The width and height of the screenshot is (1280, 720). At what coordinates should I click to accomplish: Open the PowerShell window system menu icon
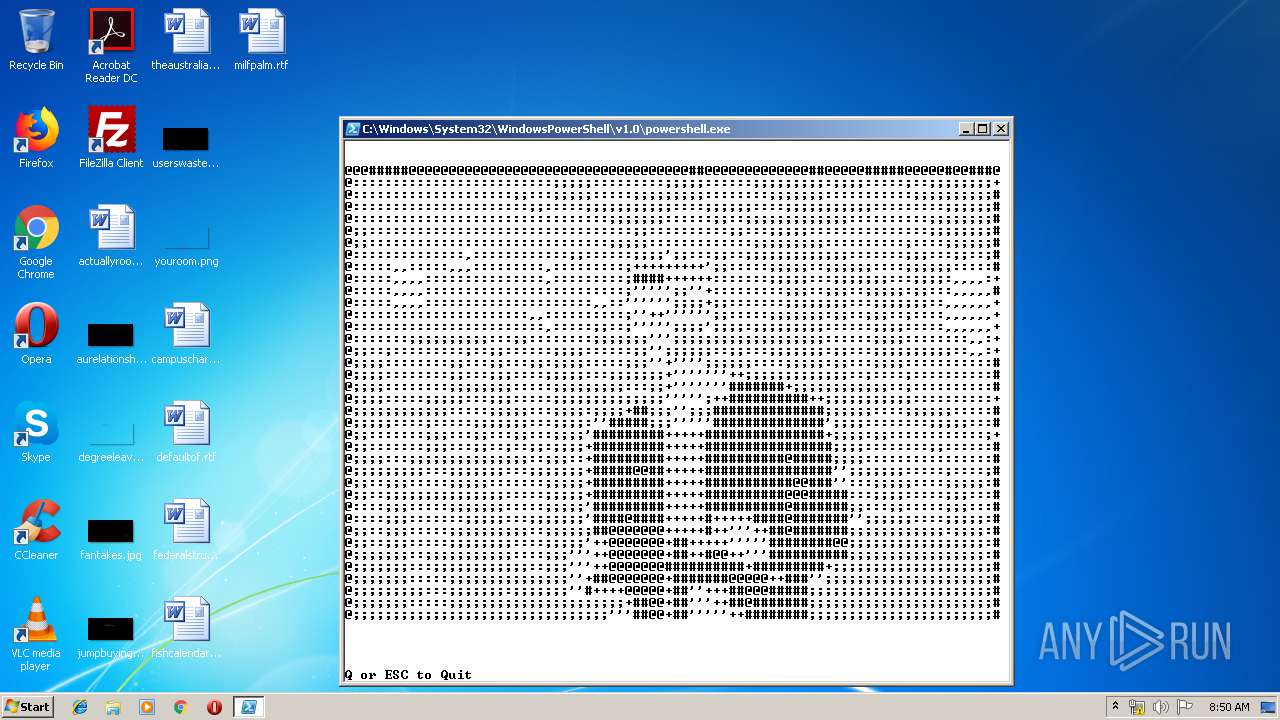(x=353, y=129)
